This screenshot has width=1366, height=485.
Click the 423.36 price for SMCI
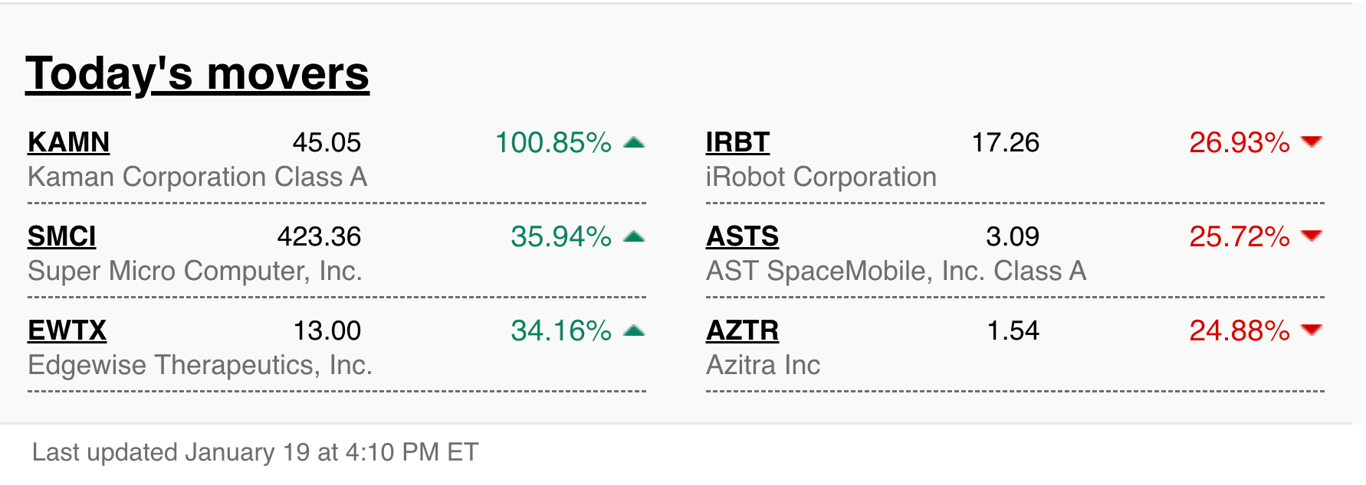pos(319,237)
